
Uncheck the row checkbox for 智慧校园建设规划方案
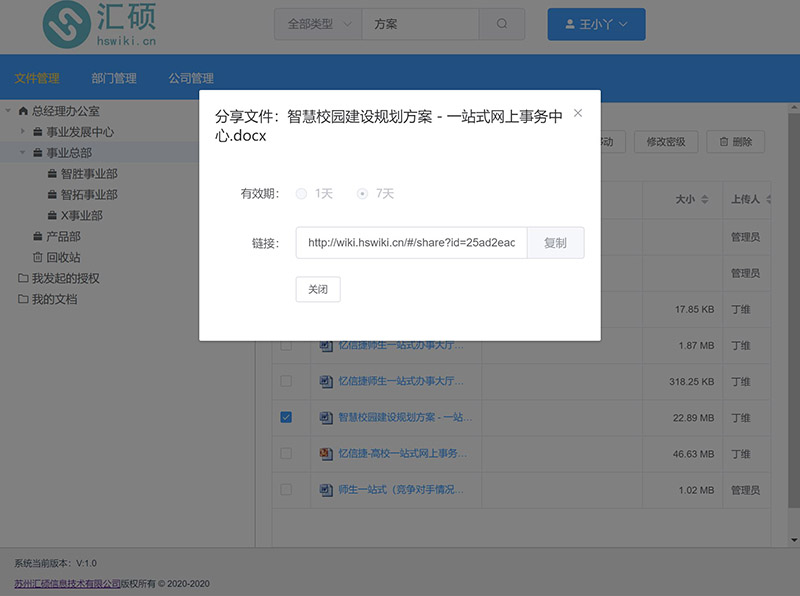[x=286, y=417]
